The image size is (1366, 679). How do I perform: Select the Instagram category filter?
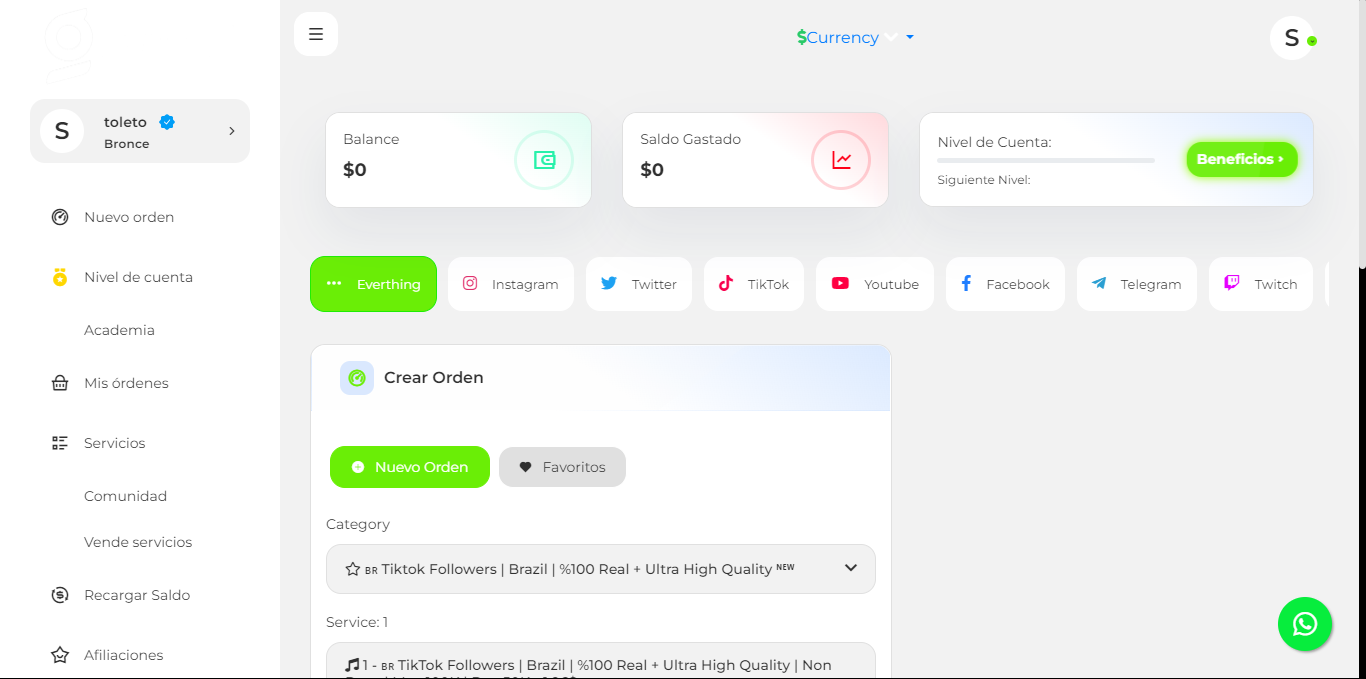click(510, 284)
